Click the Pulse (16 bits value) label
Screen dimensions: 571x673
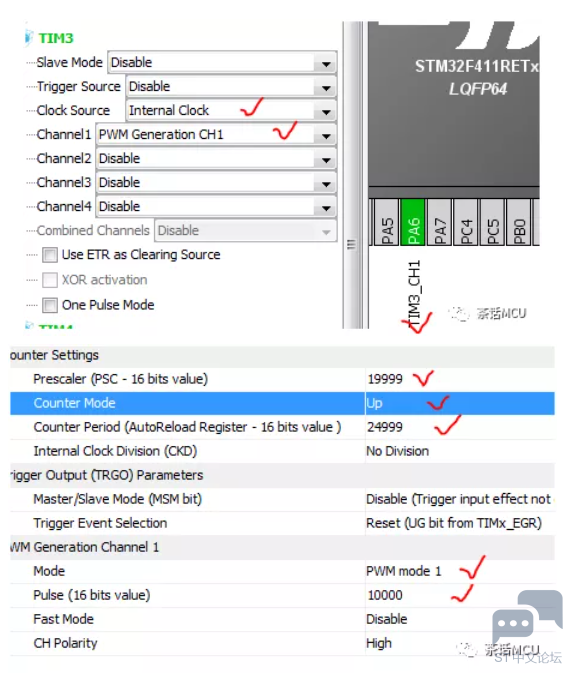(92, 595)
